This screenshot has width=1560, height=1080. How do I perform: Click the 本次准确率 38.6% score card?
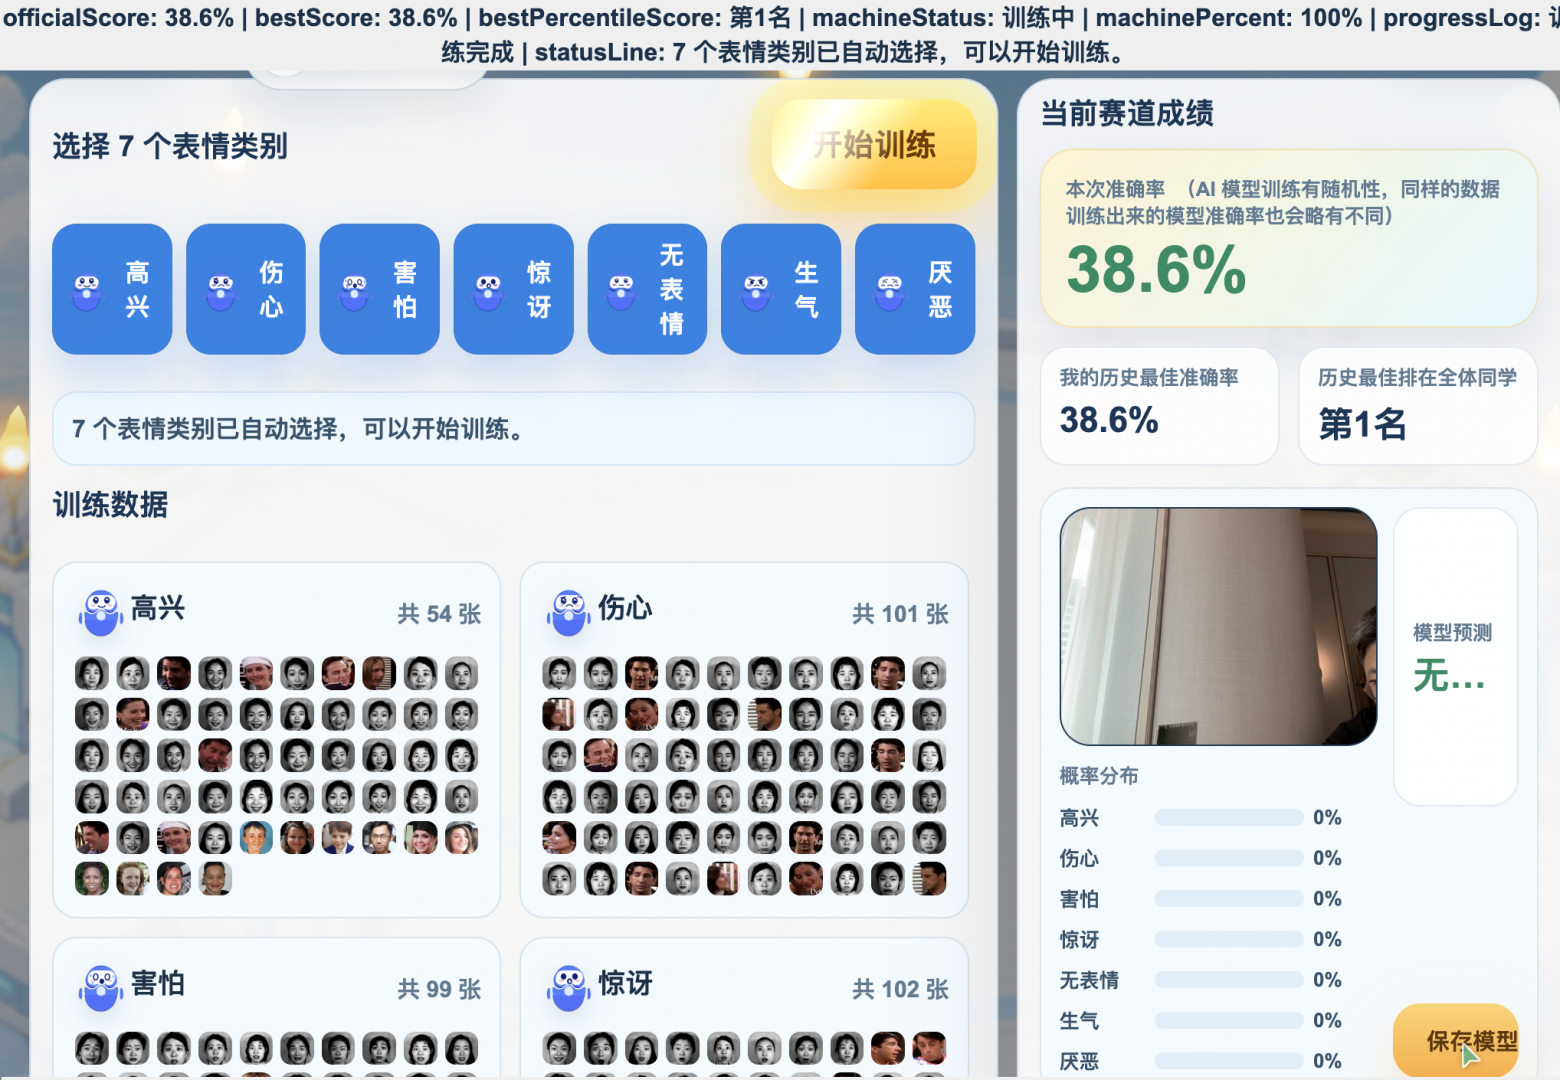(1288, 238)
